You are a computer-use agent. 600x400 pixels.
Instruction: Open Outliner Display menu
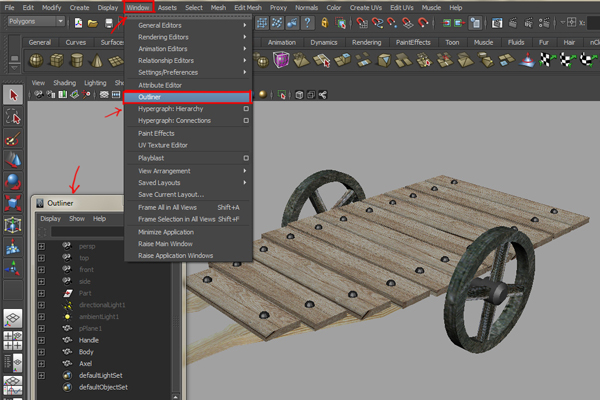coord(51,219)
